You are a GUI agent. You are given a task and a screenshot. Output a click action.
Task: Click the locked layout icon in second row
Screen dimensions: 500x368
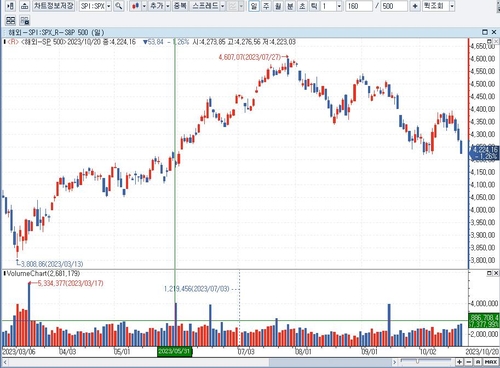pyautogui.click(x=25, y=21)
